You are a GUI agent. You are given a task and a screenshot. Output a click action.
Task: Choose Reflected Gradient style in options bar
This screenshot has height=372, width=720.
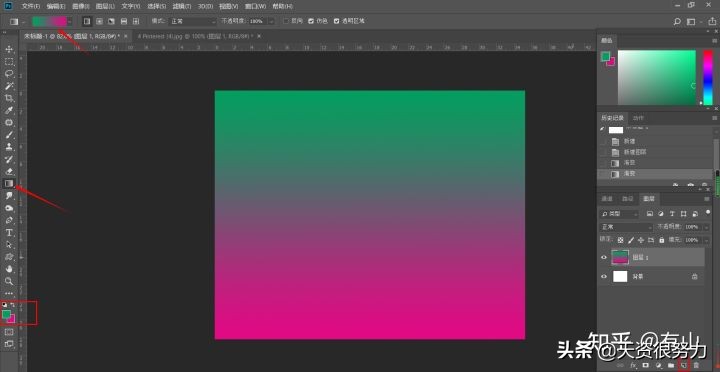tap(124, 21)
